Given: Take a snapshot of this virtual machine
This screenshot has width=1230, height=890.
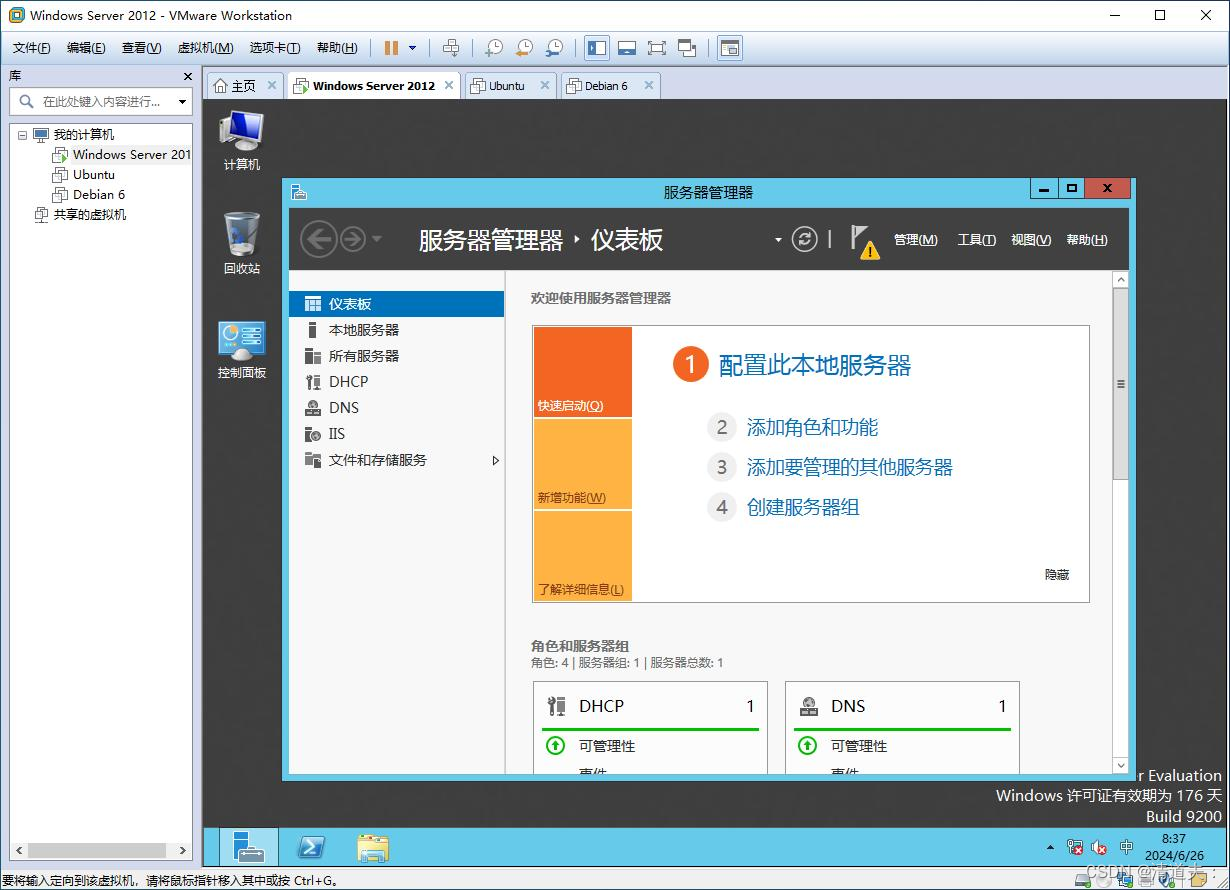Looking at the screenshot, I should pos(494,48).
